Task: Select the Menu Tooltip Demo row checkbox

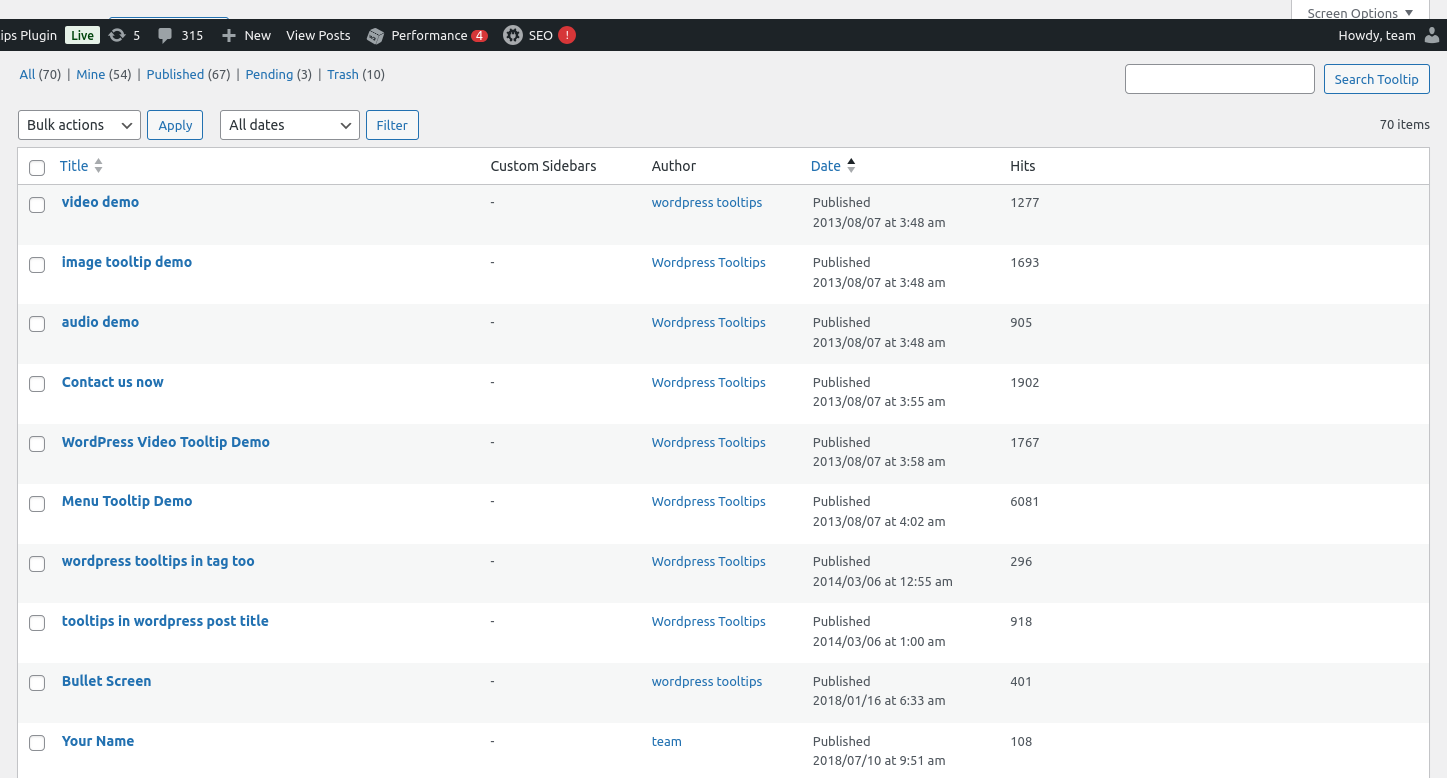Action: pos(37,504)
